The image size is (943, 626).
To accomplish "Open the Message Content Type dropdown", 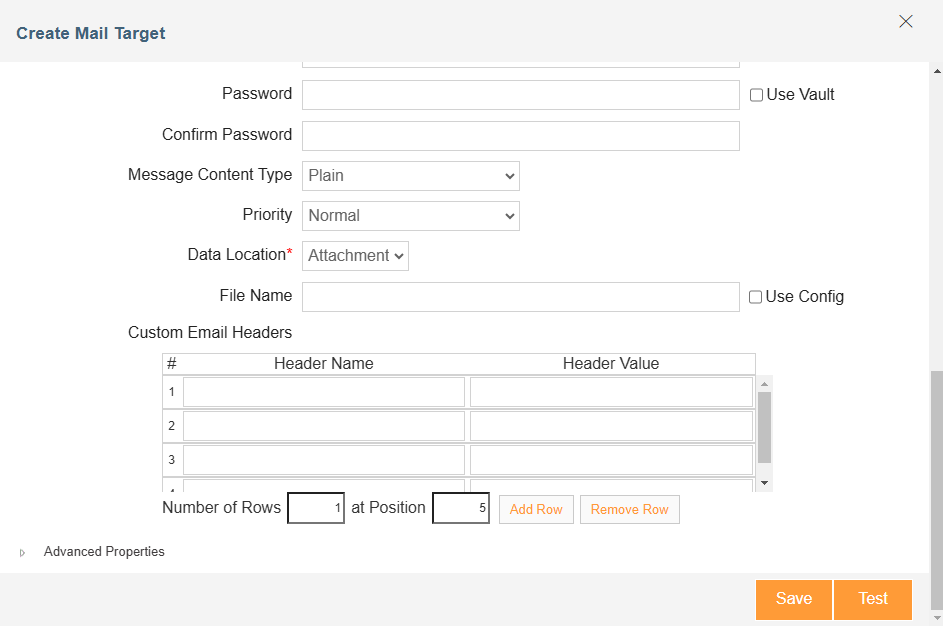I will pyautogui.click(x=411, y=176).
